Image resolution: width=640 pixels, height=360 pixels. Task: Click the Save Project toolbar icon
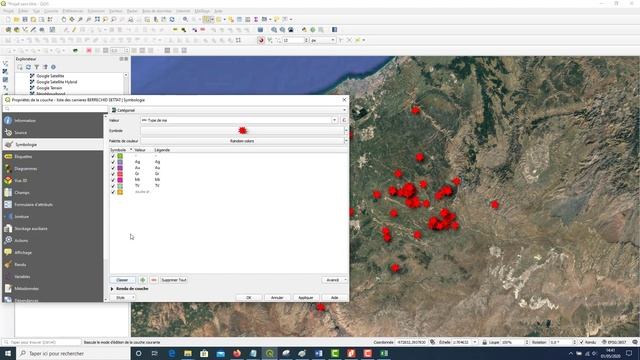(x=24, y=19)
